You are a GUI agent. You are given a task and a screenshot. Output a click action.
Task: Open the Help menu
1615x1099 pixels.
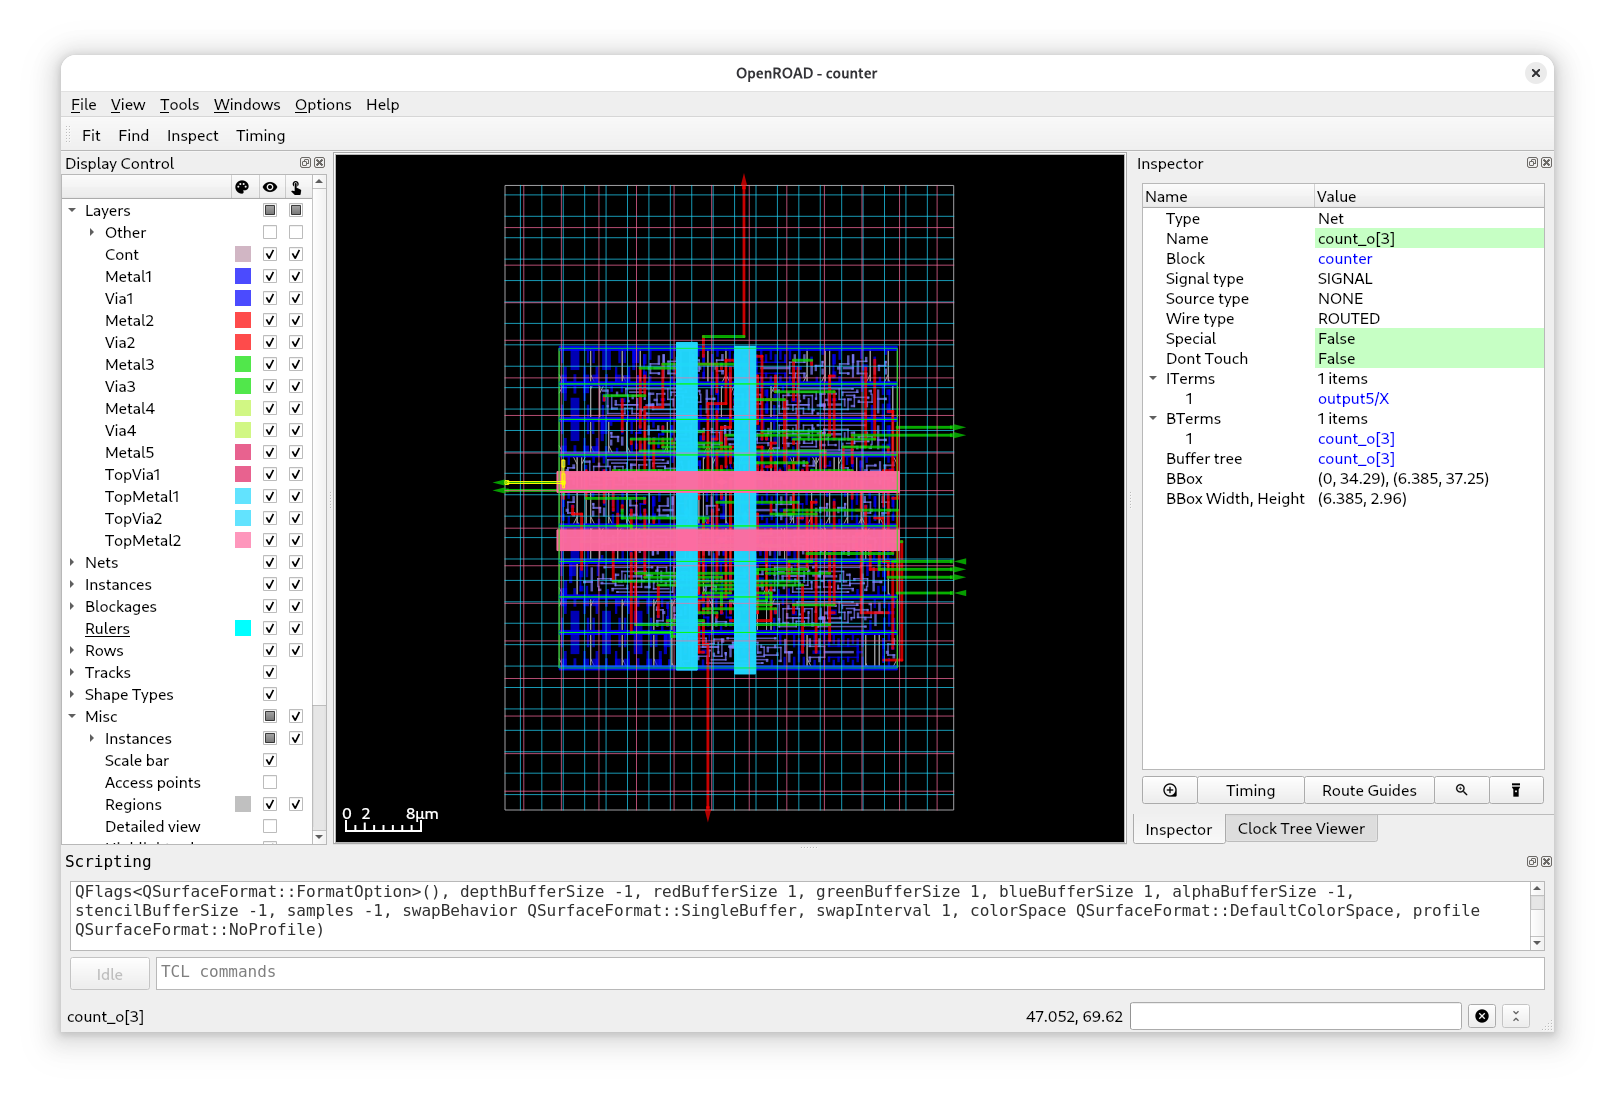tap(382, 105)
